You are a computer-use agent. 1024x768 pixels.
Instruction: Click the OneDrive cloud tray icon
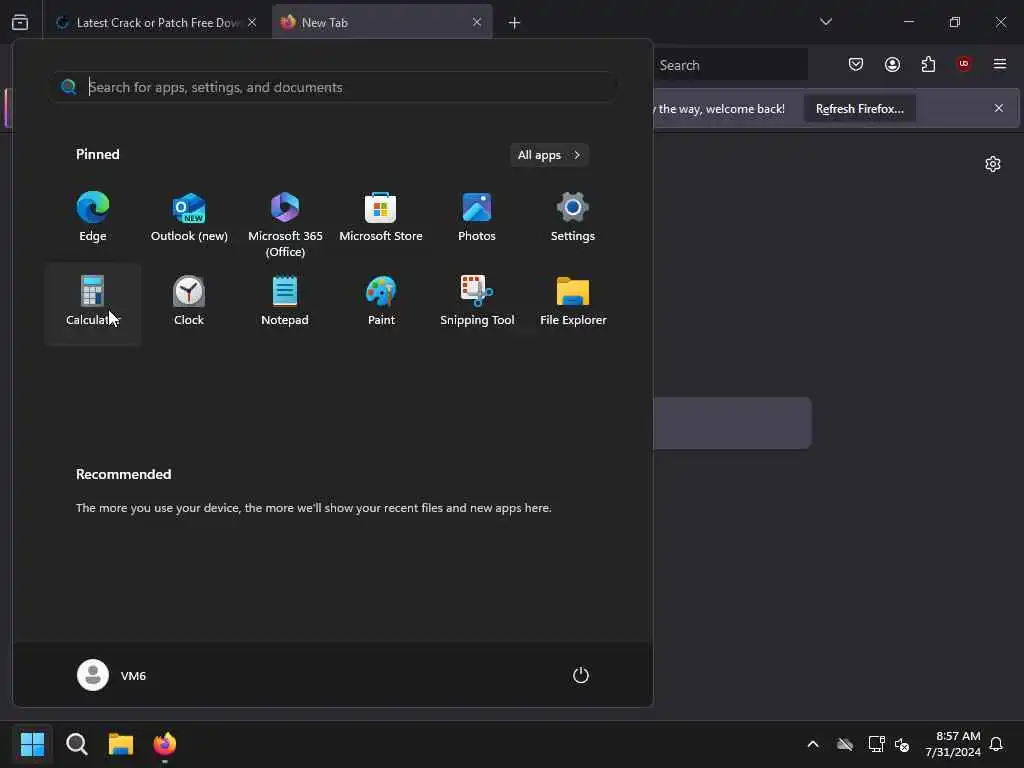845,744
